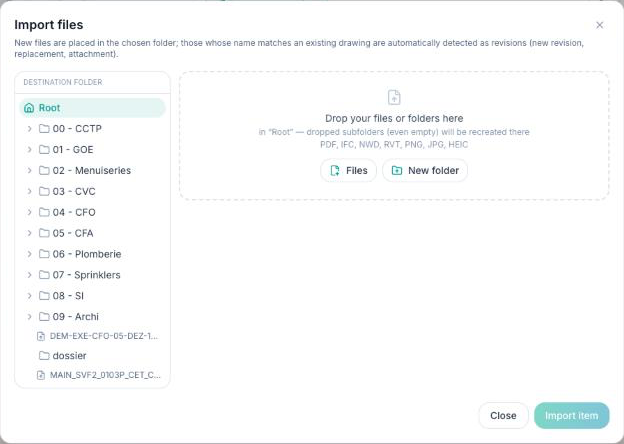Click the dossier folder icon
Screen dimensions: 624x444
click(x=44, y=356)
